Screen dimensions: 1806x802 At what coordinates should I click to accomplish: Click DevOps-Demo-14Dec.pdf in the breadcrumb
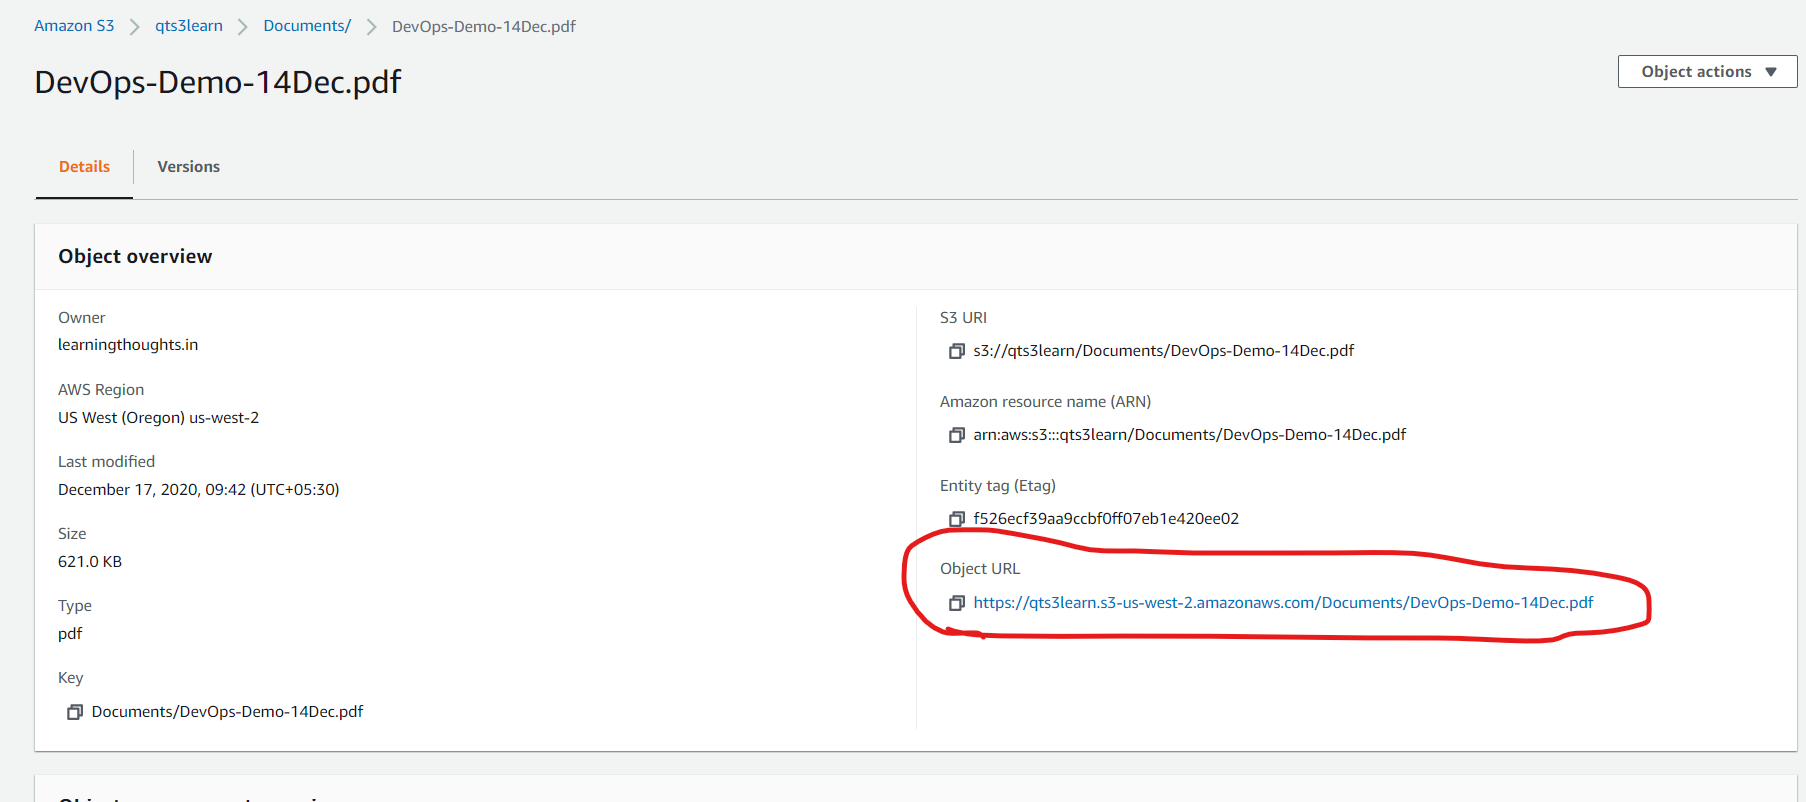pyautogui.click(x=484, y=27)
